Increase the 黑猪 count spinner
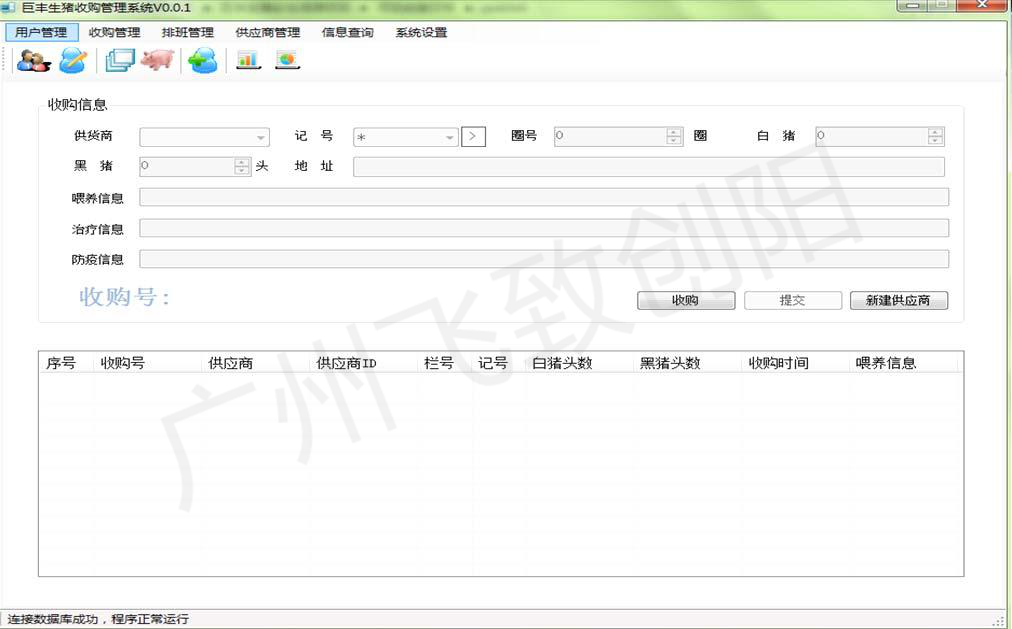 click(241, 162)
